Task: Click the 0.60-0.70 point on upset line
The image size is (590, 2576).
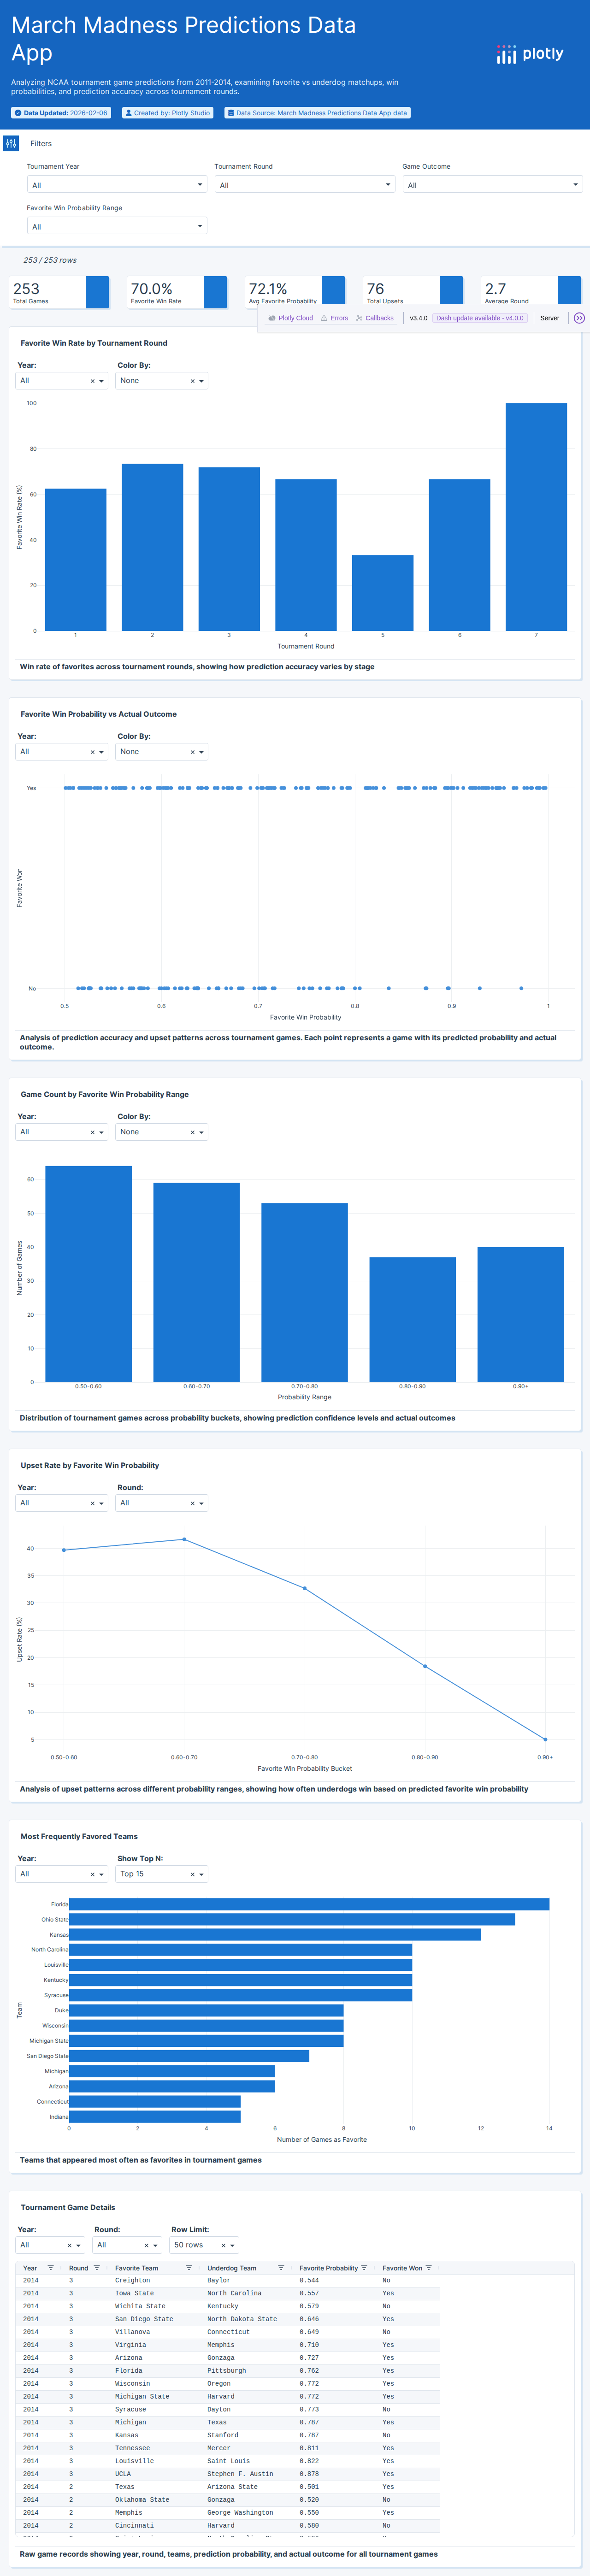Action: pos(184,1539)
